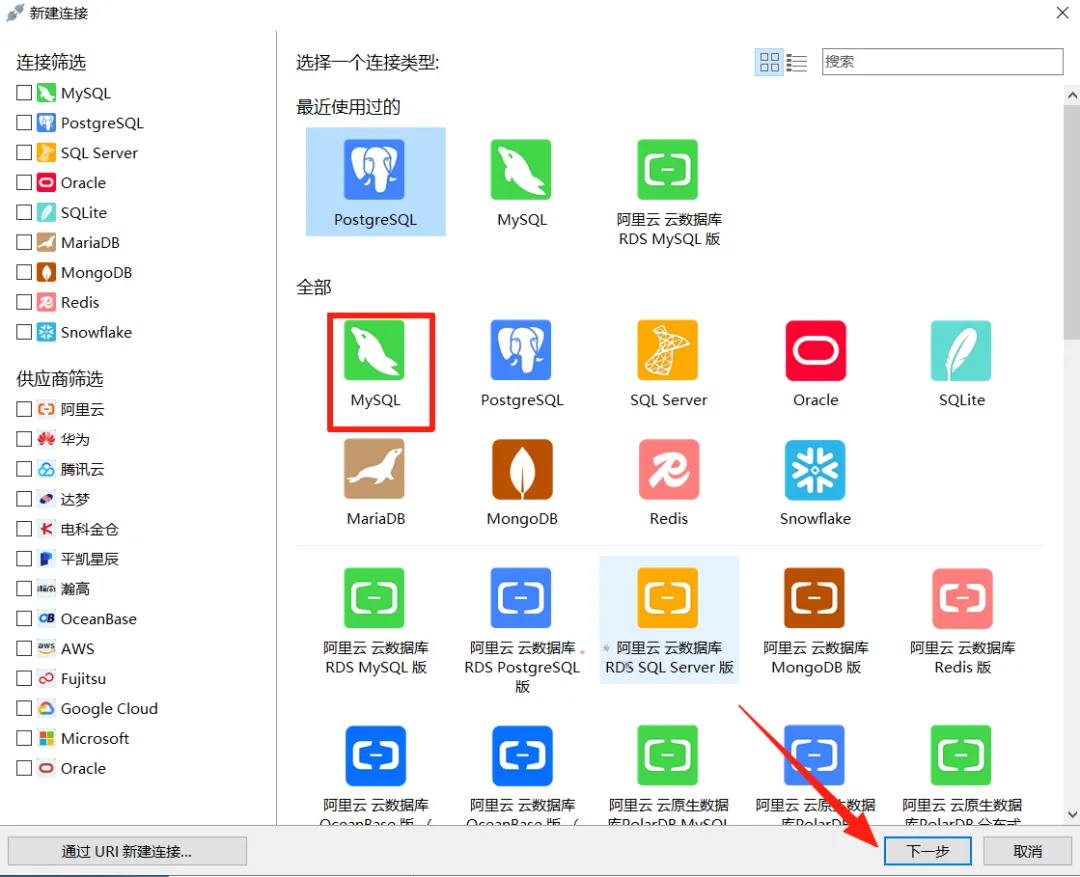
Task: Enable the 平凯星辰 vendor filter
Action: 24,559
